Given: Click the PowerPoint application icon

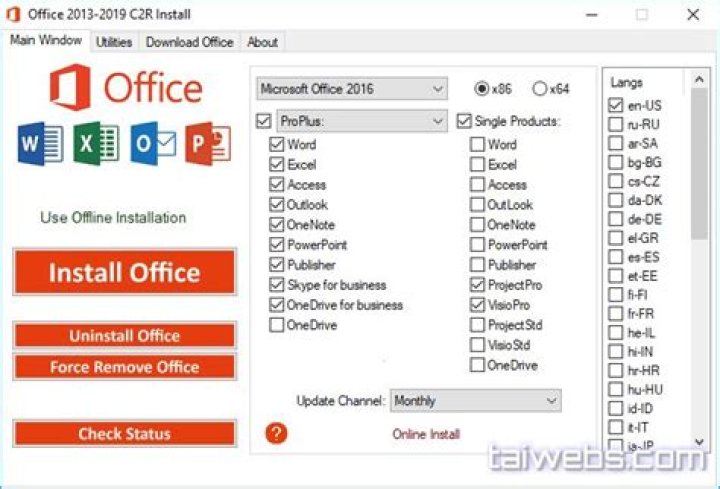Looking at the screenshot, I should [x=208, y=144].
